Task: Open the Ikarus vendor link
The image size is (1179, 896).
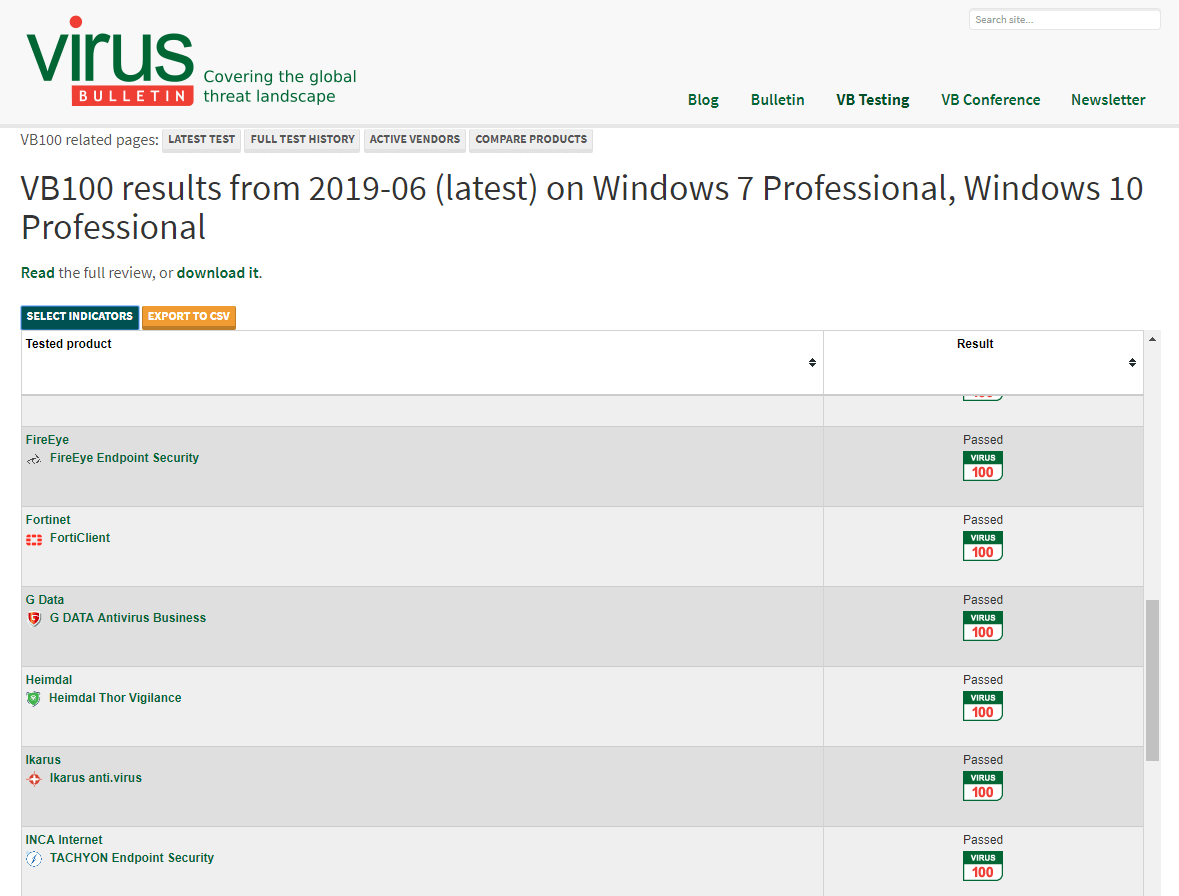Action: coord(43,760)
